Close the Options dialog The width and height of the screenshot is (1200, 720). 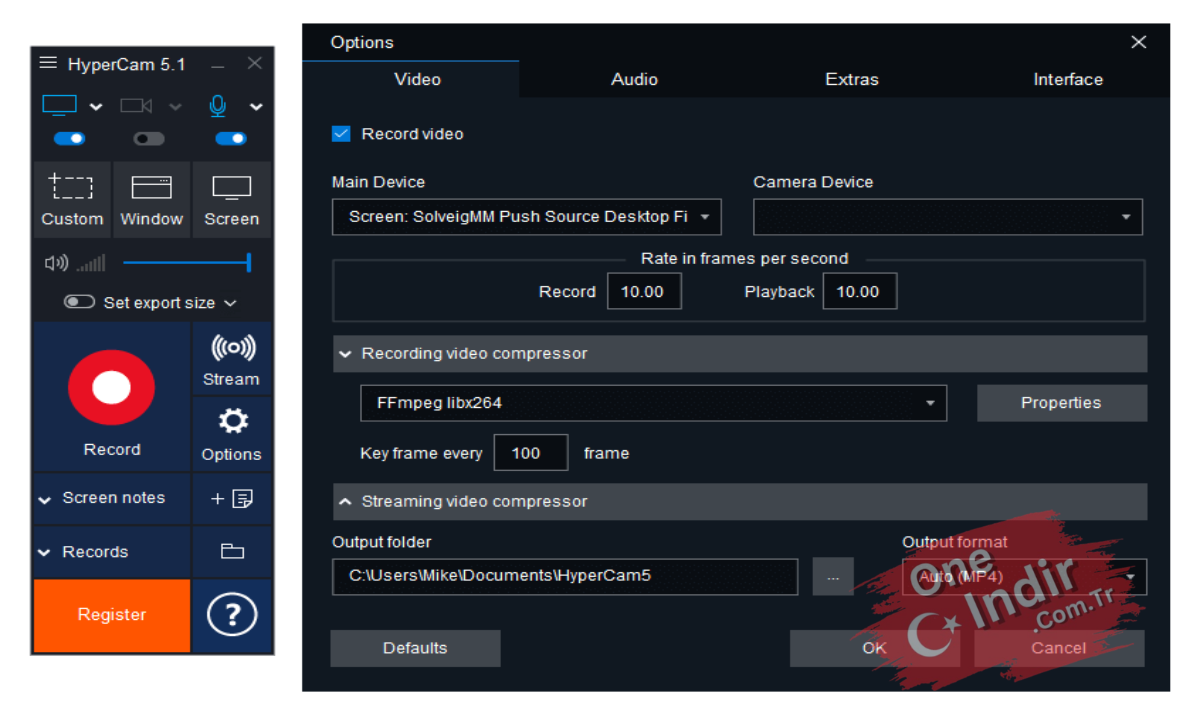point(1138,42)
